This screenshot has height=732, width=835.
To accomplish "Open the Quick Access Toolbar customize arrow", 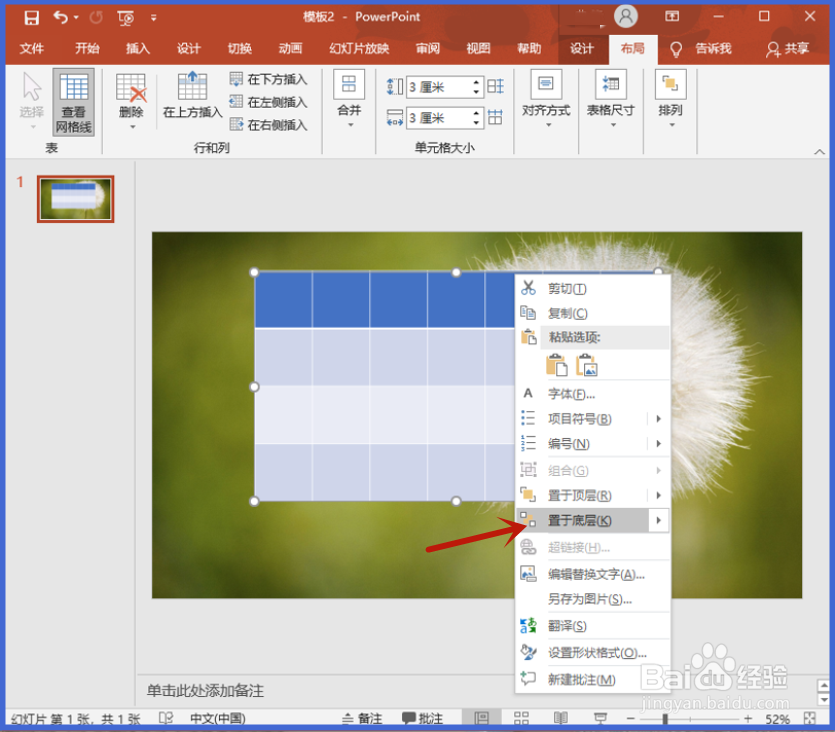I will [153, 18].
